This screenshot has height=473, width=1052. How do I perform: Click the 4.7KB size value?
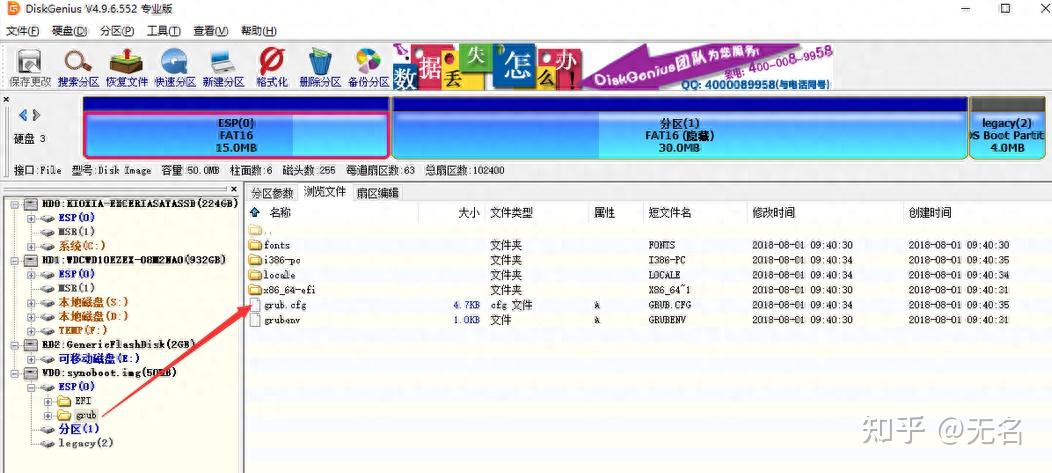coord(466,305)
